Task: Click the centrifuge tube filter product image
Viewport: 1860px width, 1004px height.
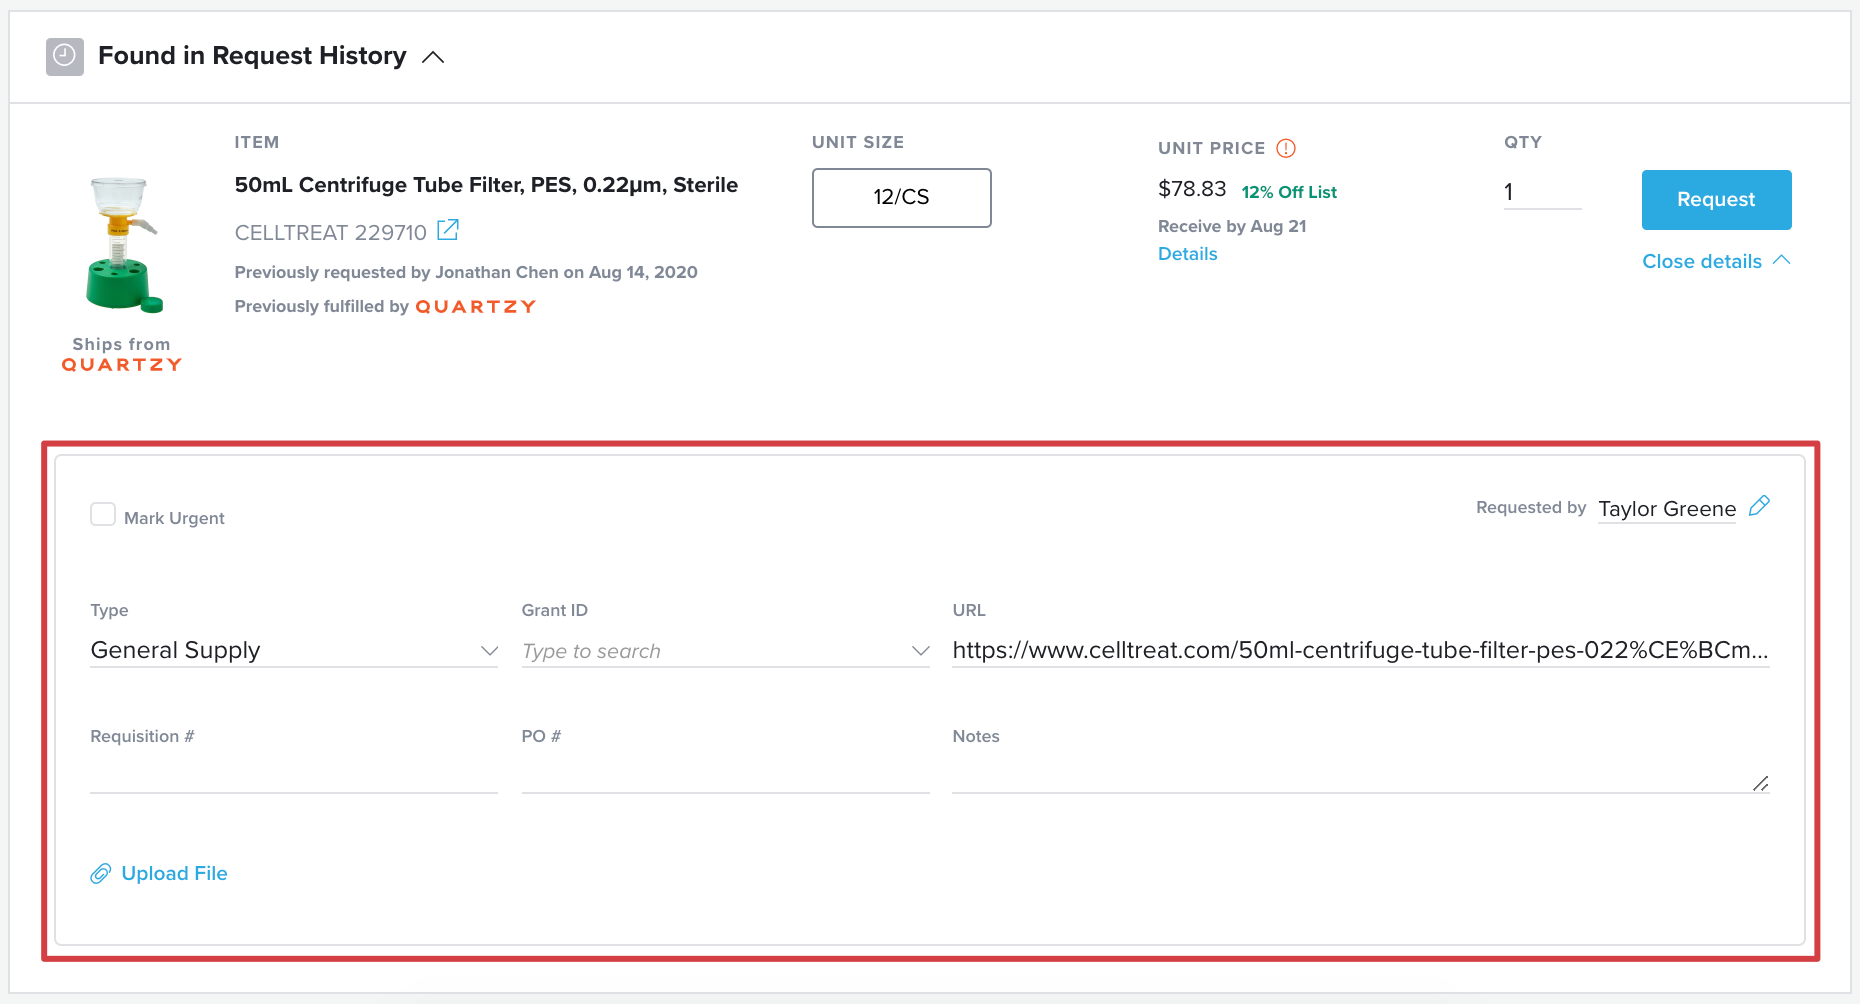Action: coord(122,245)
